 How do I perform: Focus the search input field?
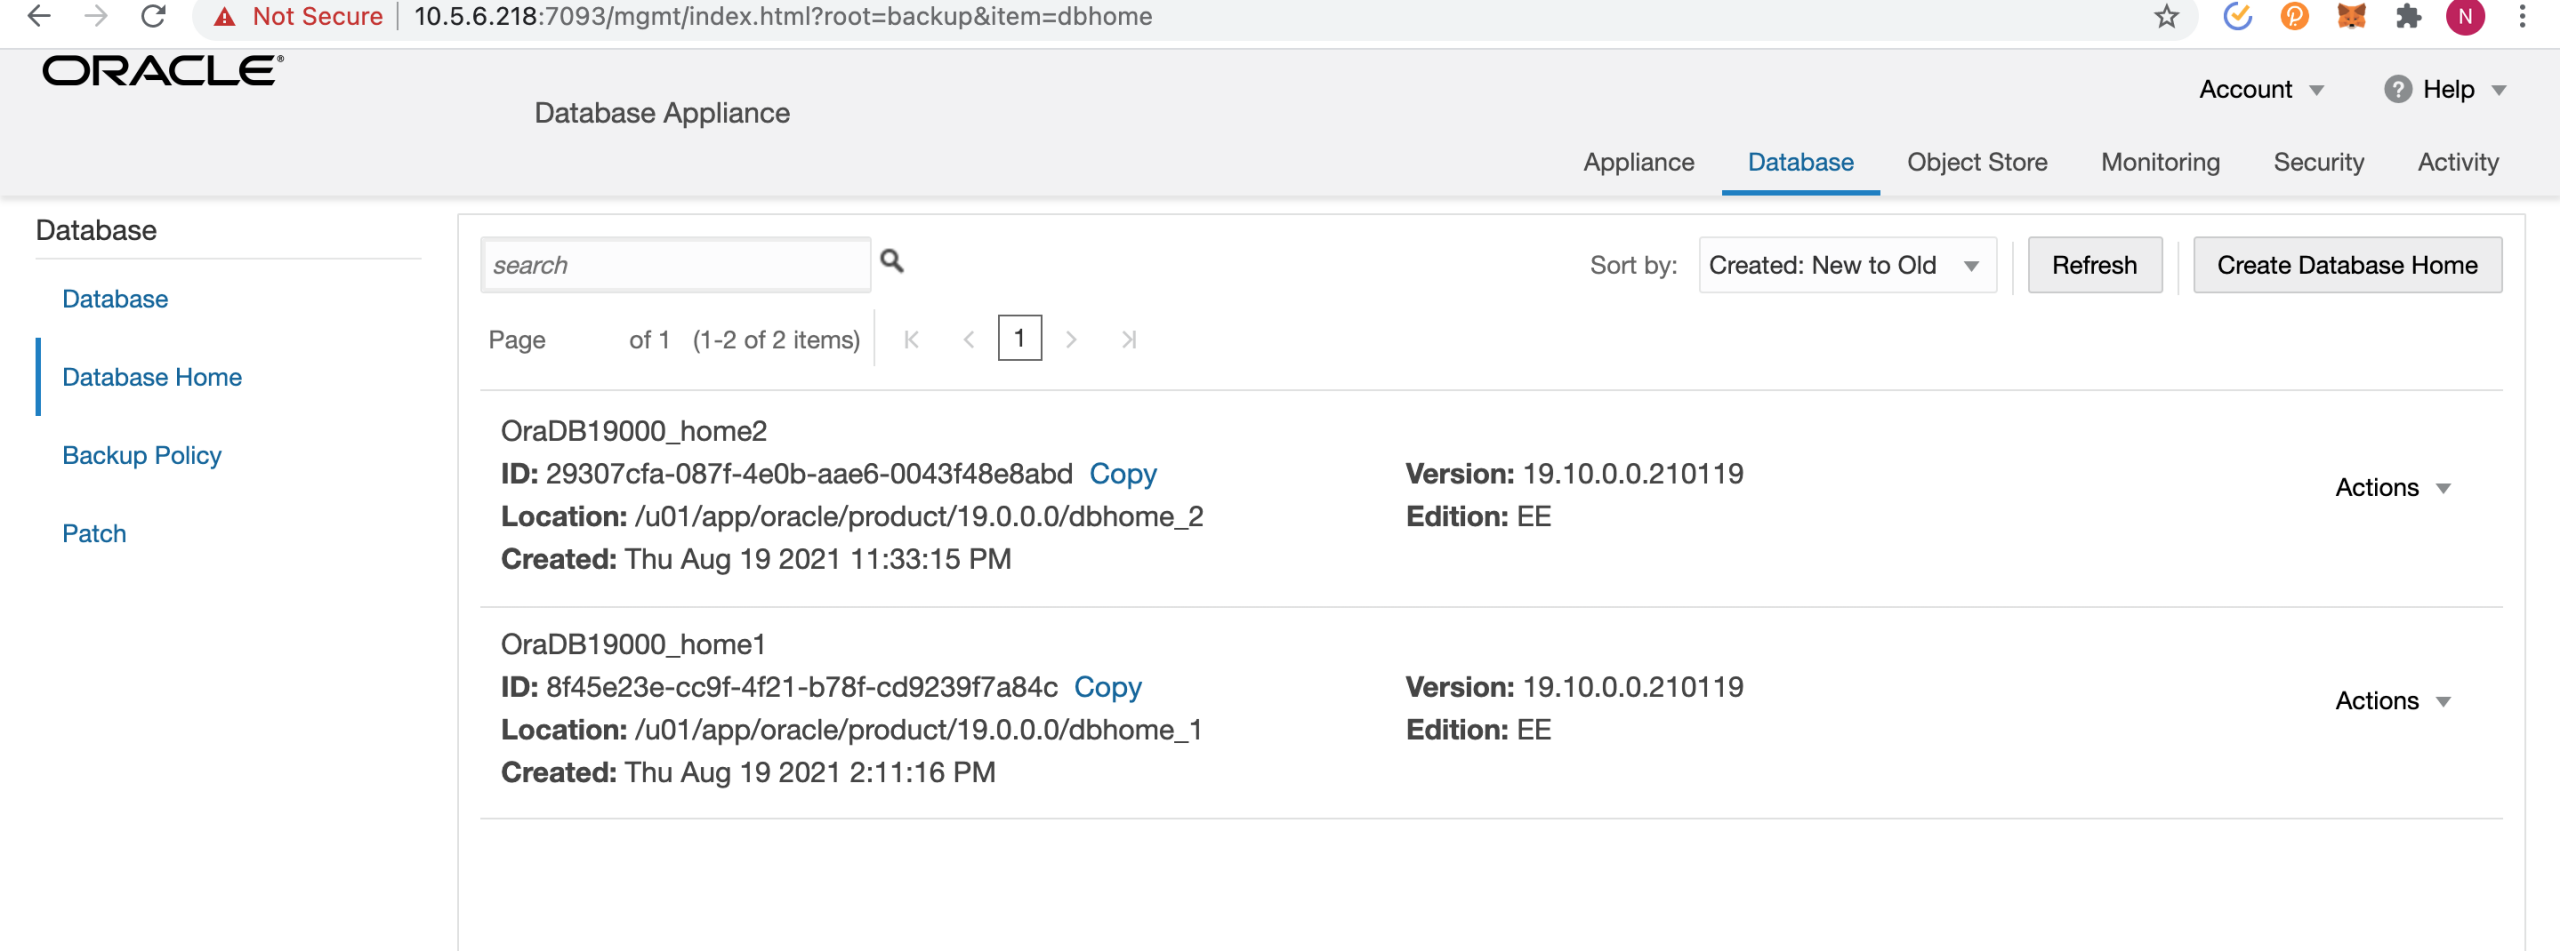click(x=676, y=265)
